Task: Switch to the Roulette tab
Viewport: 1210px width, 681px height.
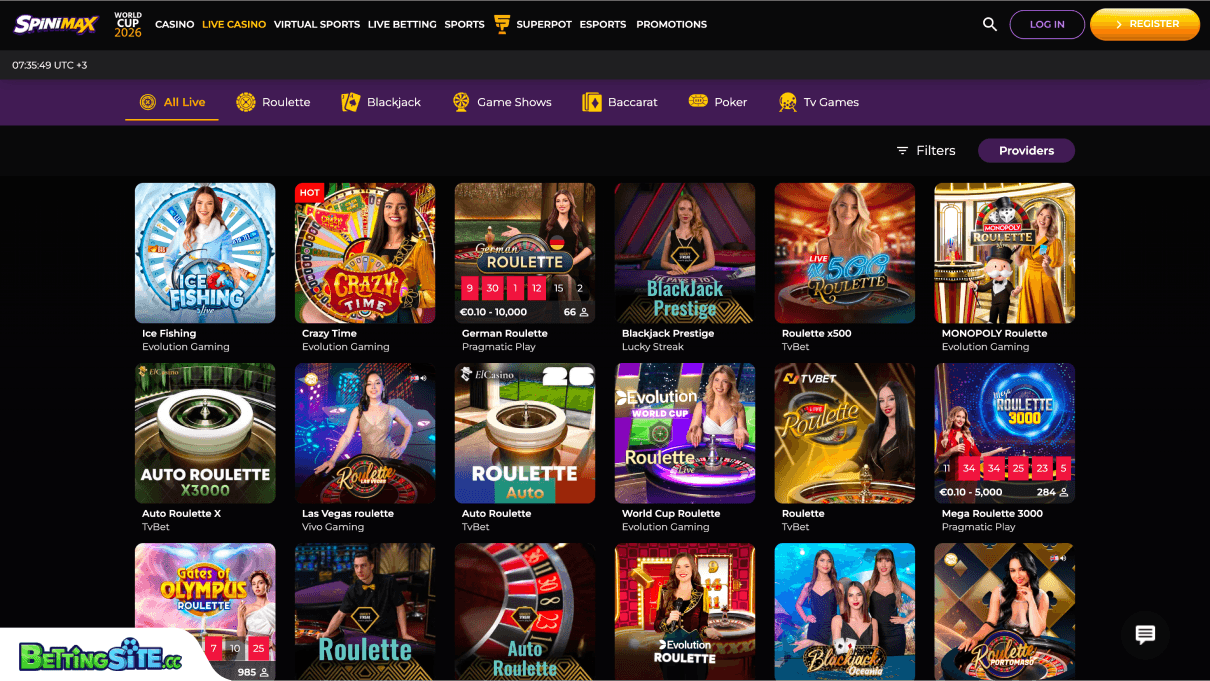Action: pyautogui.click(x=273, y=102)
